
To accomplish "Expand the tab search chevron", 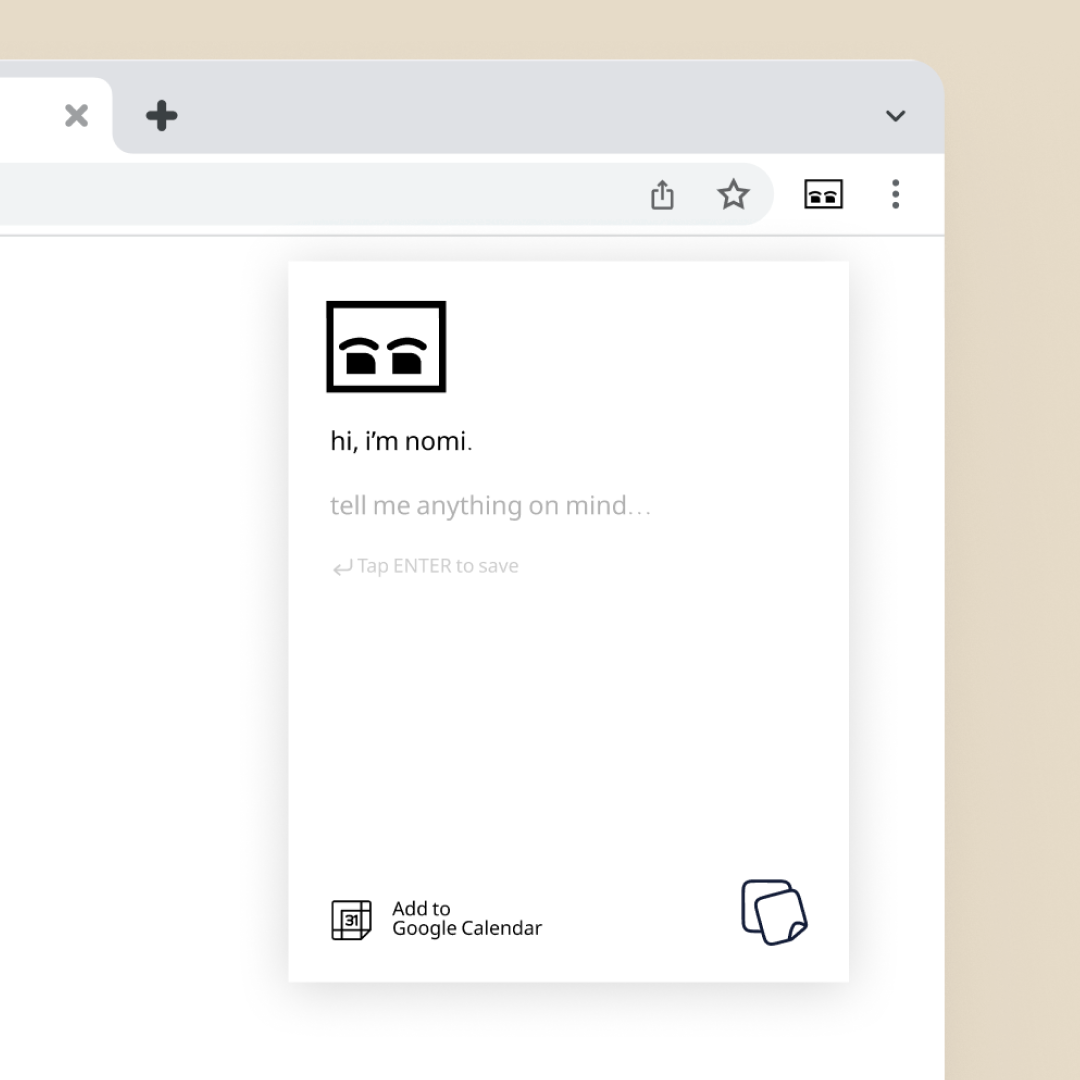I will [895, 116].
